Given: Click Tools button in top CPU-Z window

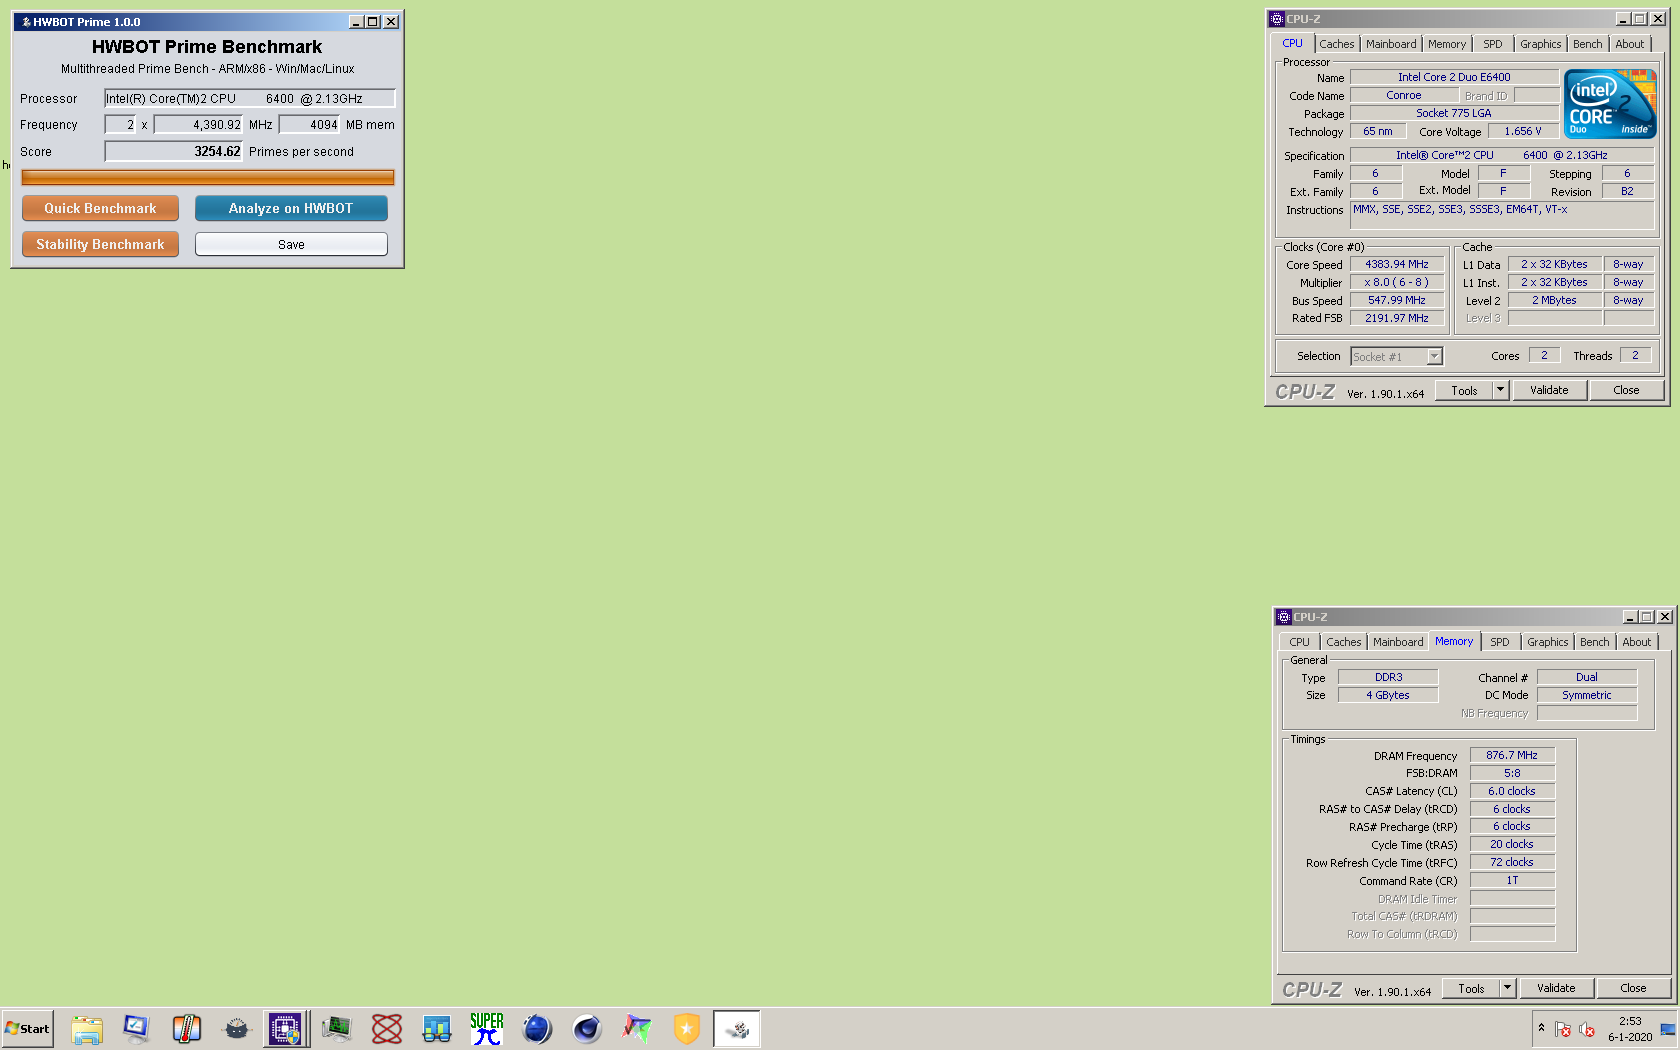Looking at the screenshot, I should [1464, 390].
